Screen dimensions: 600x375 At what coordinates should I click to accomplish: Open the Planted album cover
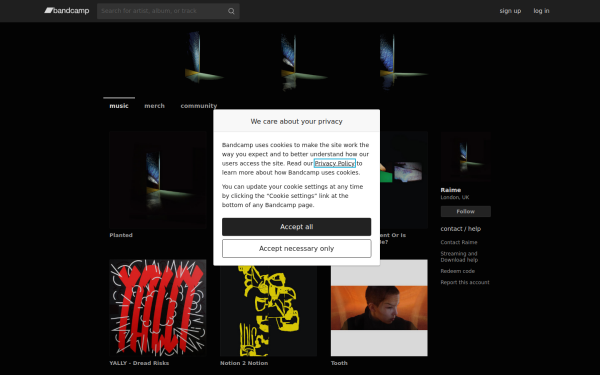pos(158,180)
